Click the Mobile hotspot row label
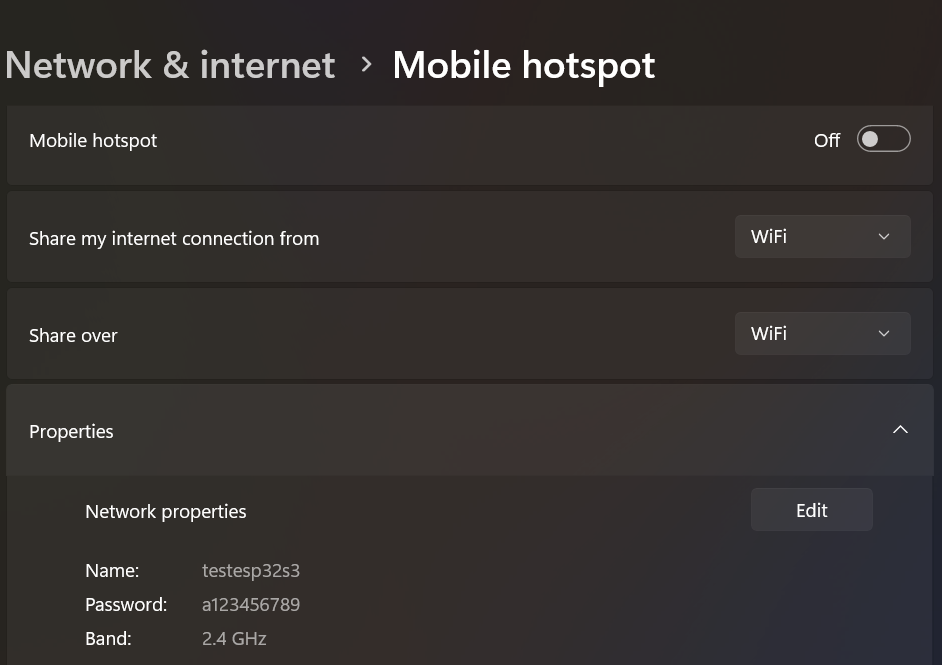942x665 pixels. 93,141
